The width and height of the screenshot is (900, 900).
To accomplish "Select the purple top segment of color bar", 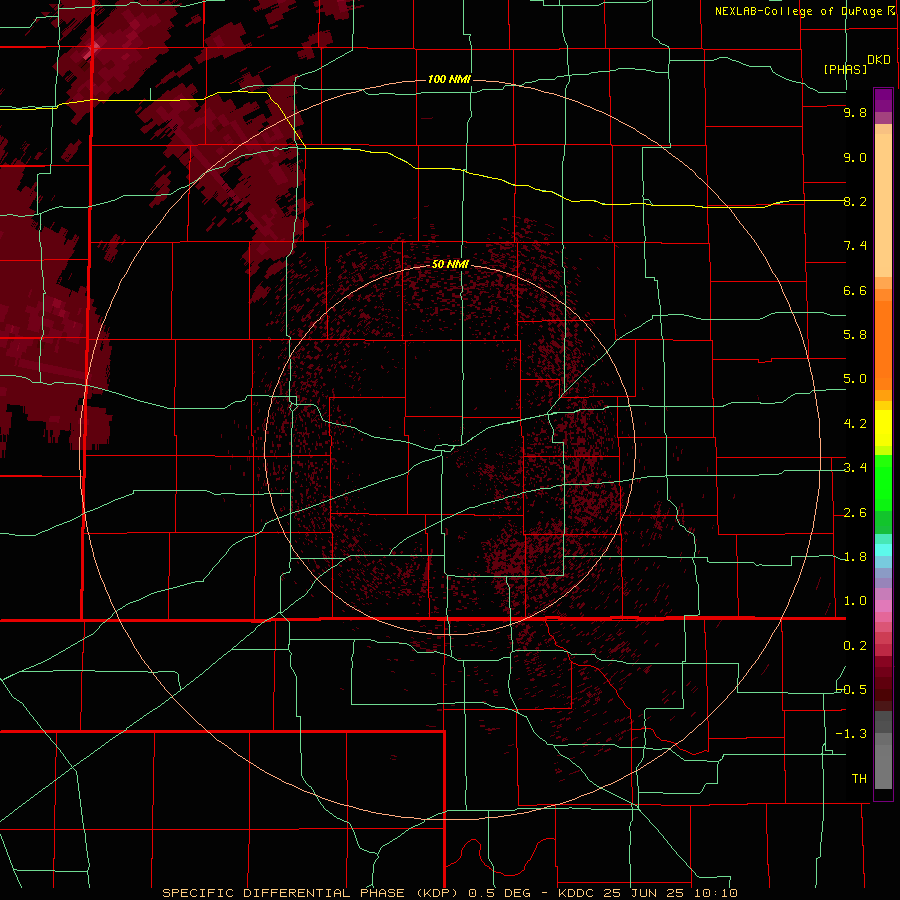I will (883, 100).
